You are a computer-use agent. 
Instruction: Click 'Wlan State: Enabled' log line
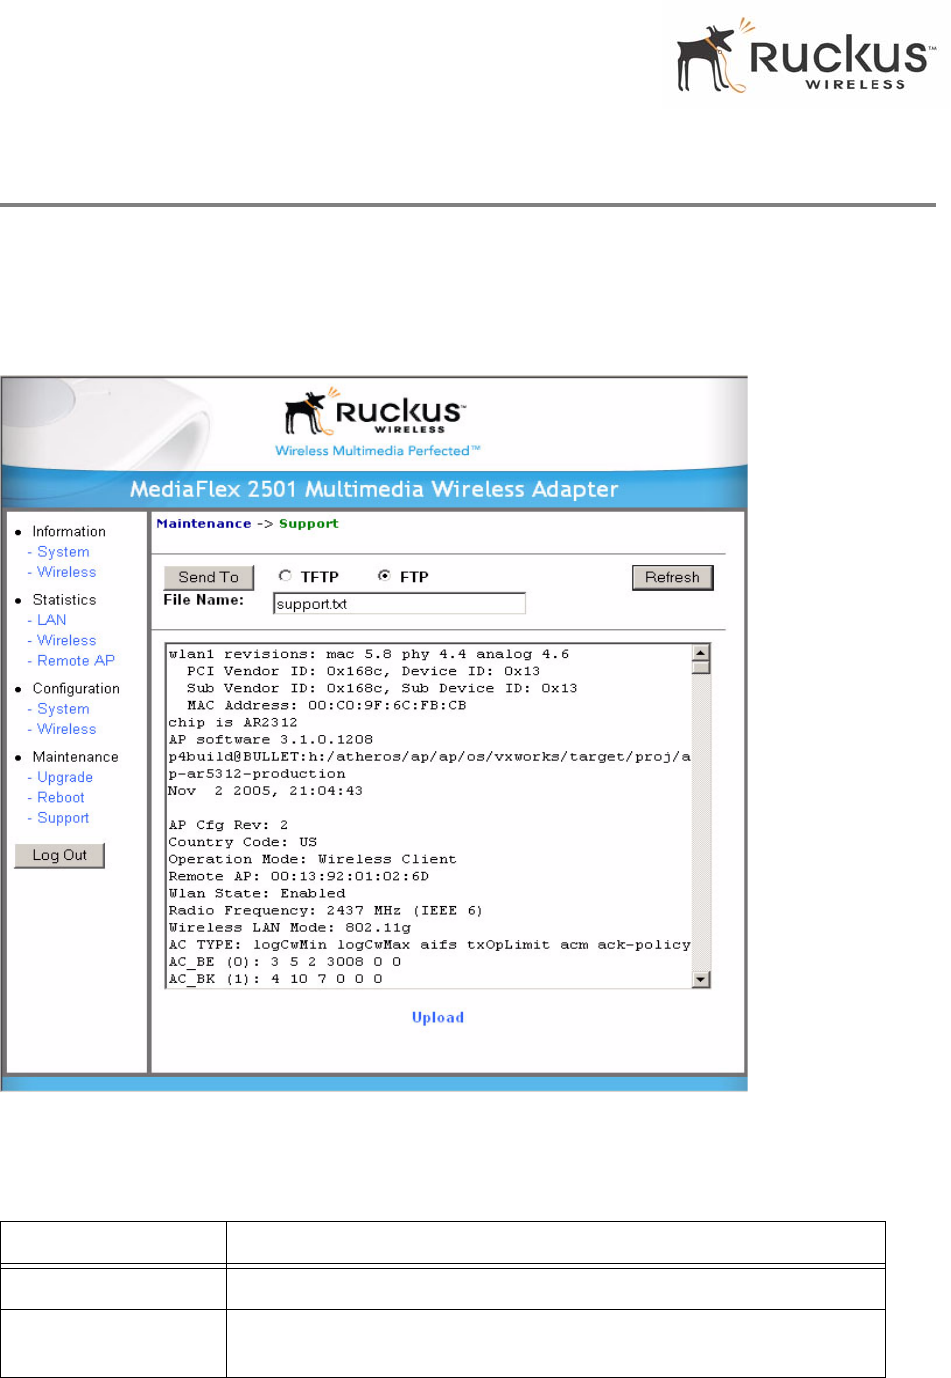tap(257, 893)
